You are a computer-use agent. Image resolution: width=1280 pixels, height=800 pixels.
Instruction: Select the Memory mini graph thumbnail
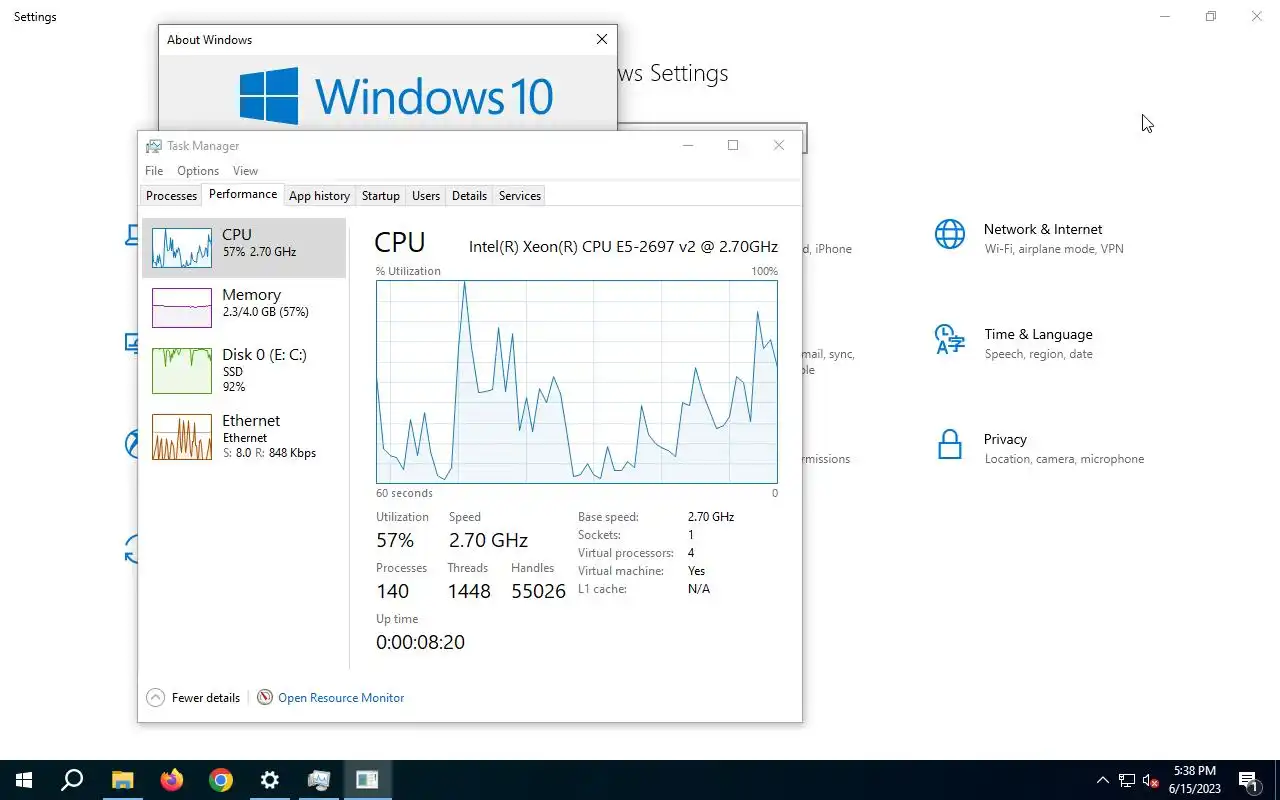182,308
